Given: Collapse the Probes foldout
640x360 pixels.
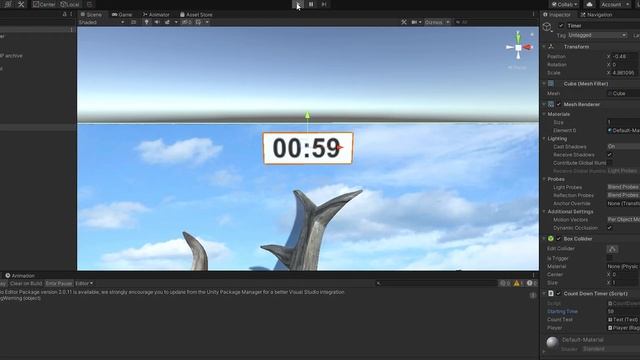Looking at the screenshot, I should pos(544,179).
